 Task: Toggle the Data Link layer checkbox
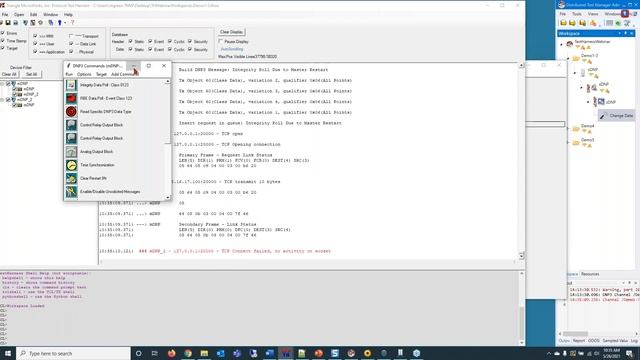coord(71,44)
